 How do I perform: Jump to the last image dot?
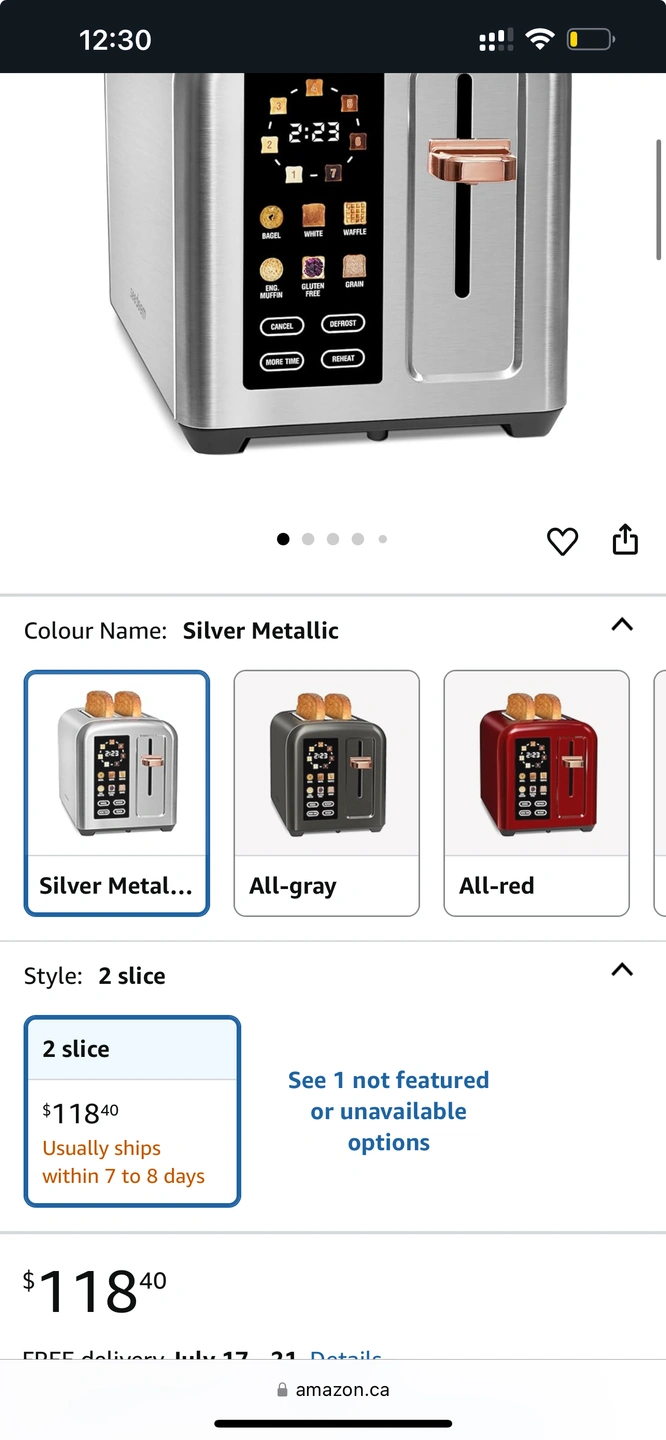coord(383,539)
